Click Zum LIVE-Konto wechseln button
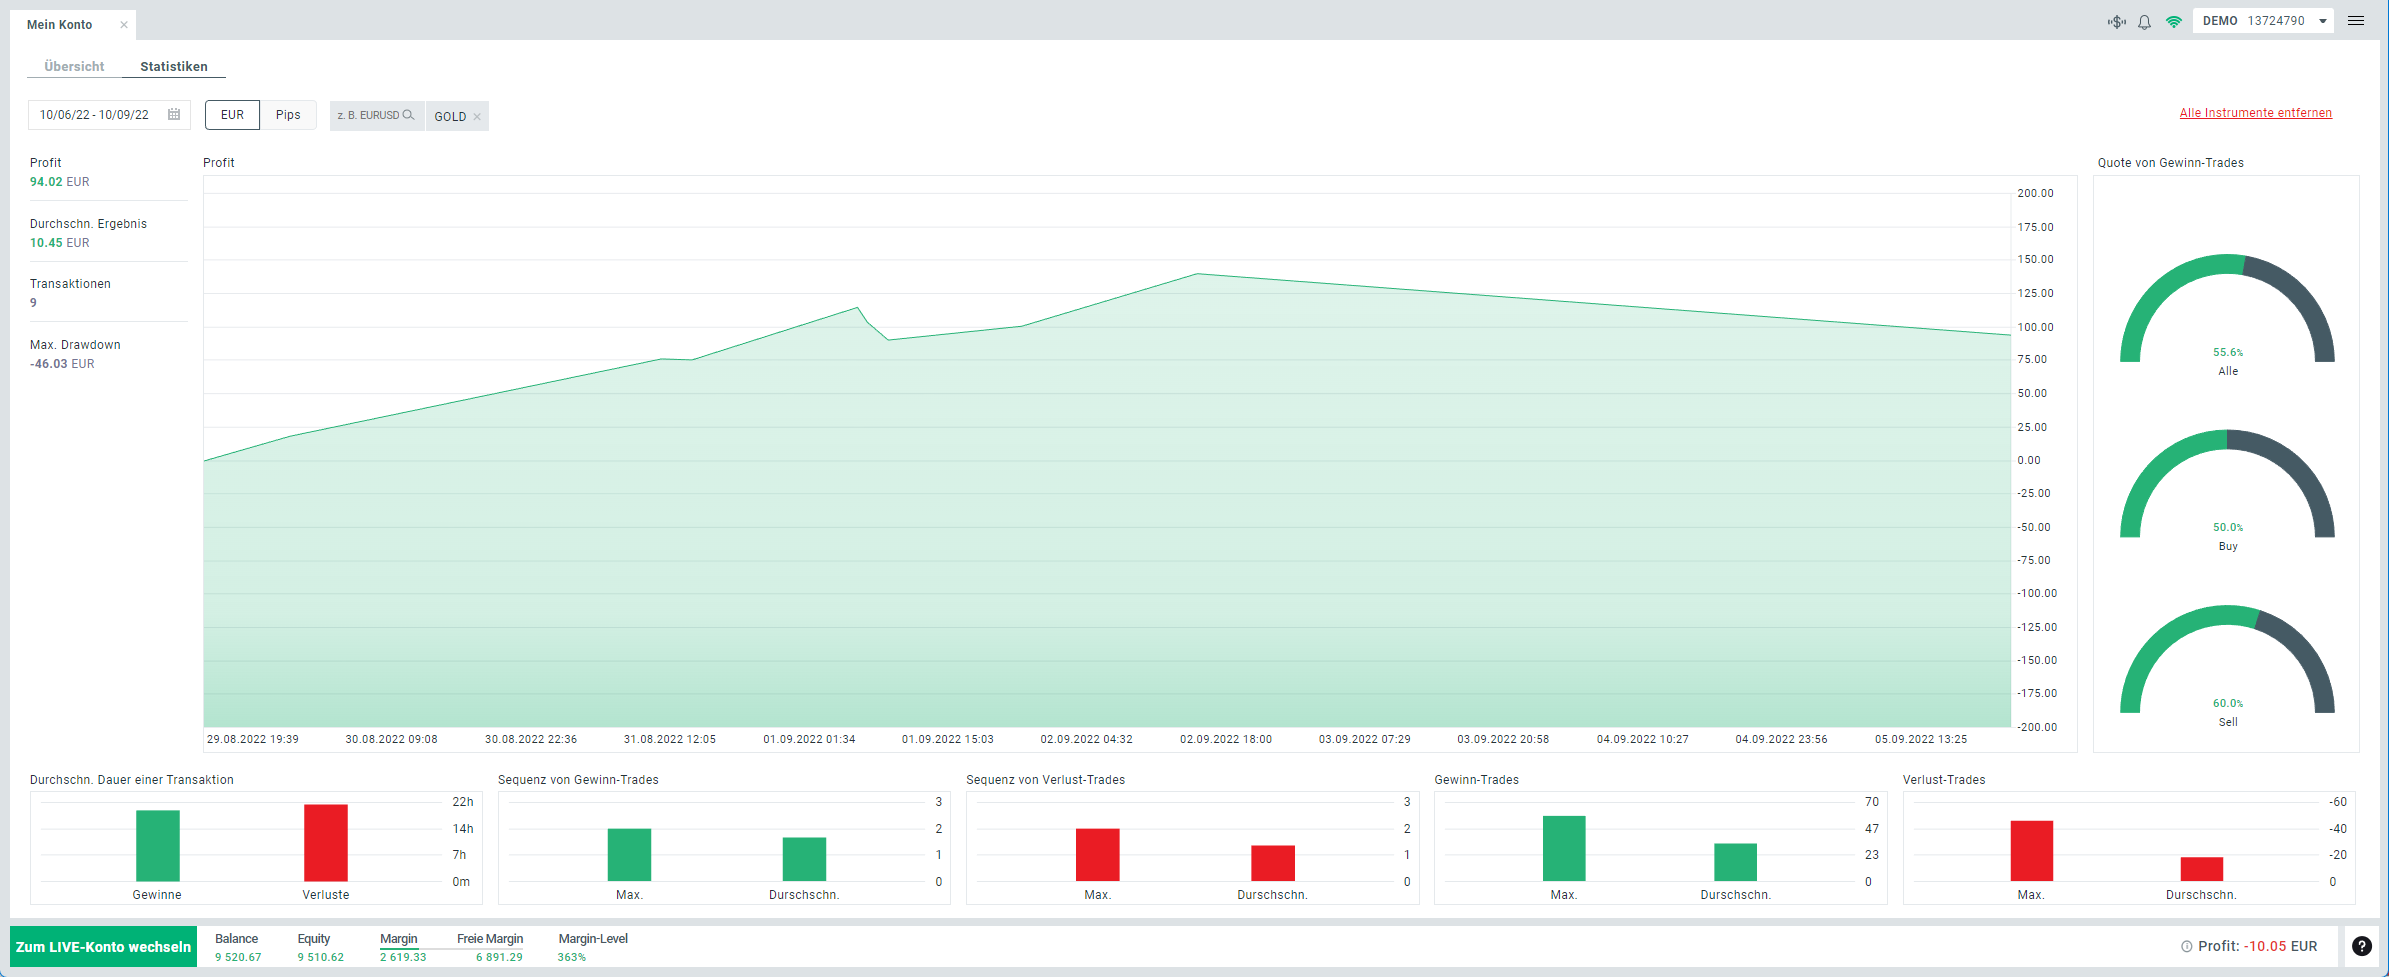 (x=103, y=946)
